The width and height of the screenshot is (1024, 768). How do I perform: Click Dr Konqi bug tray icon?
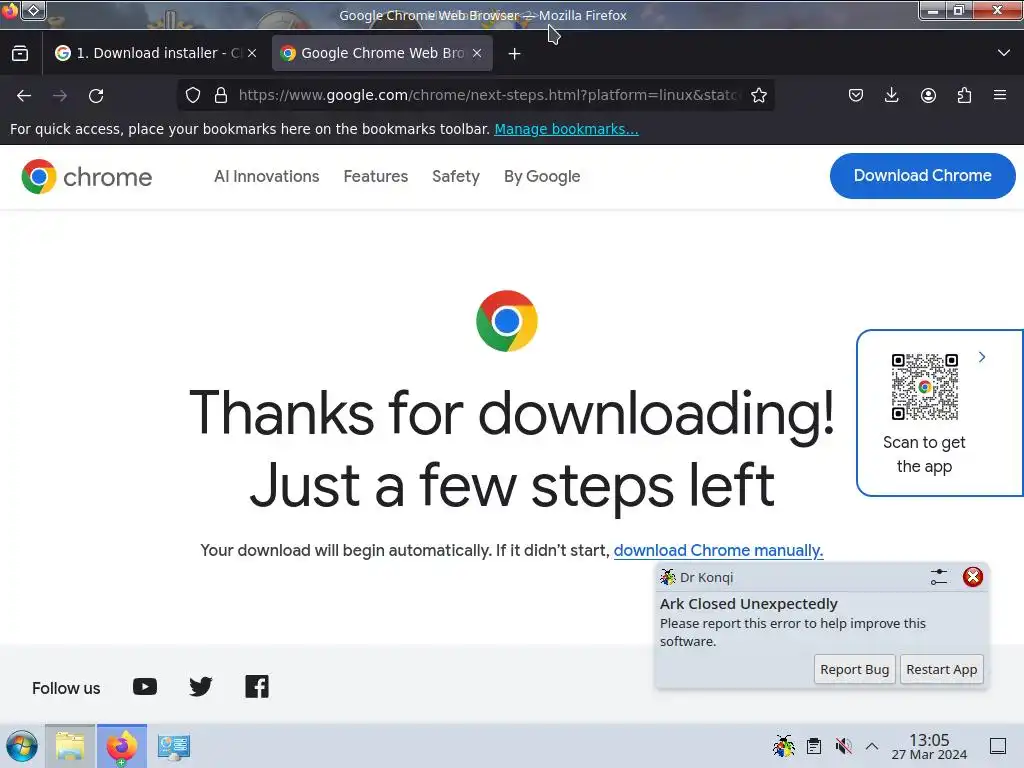pos(784,746)
